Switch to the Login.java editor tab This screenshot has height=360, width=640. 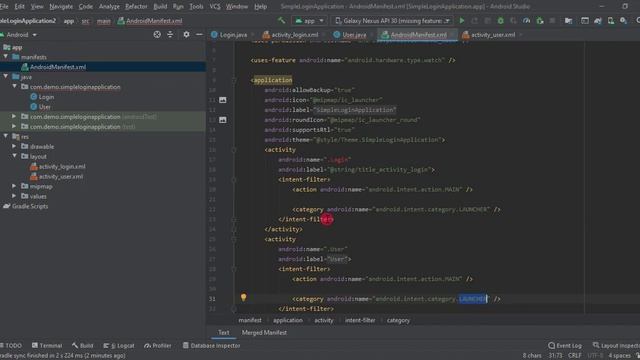click(232, 35)
